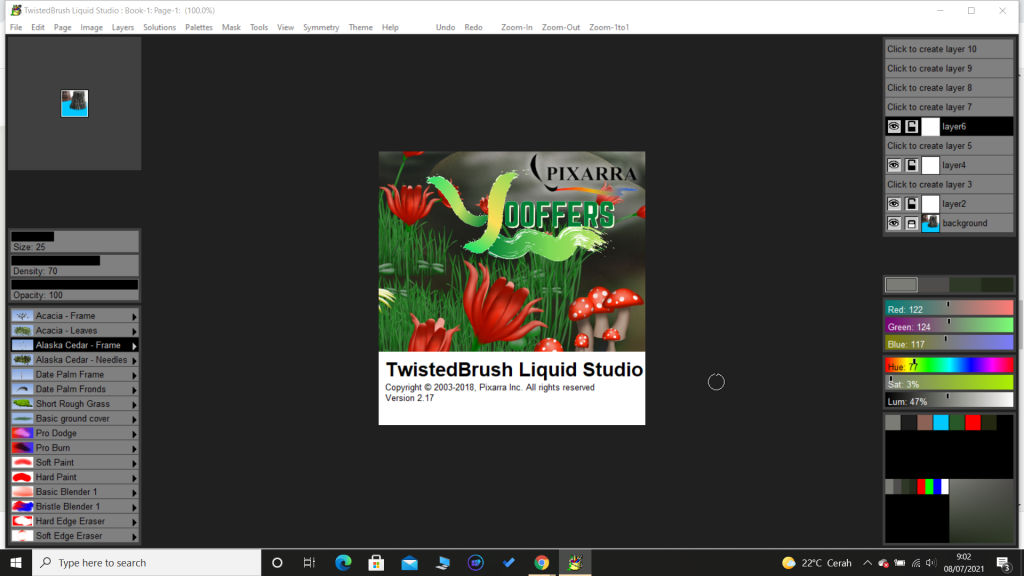1024x576 pixels.
Task: Open the Symmetry menu
Action: 321,27
